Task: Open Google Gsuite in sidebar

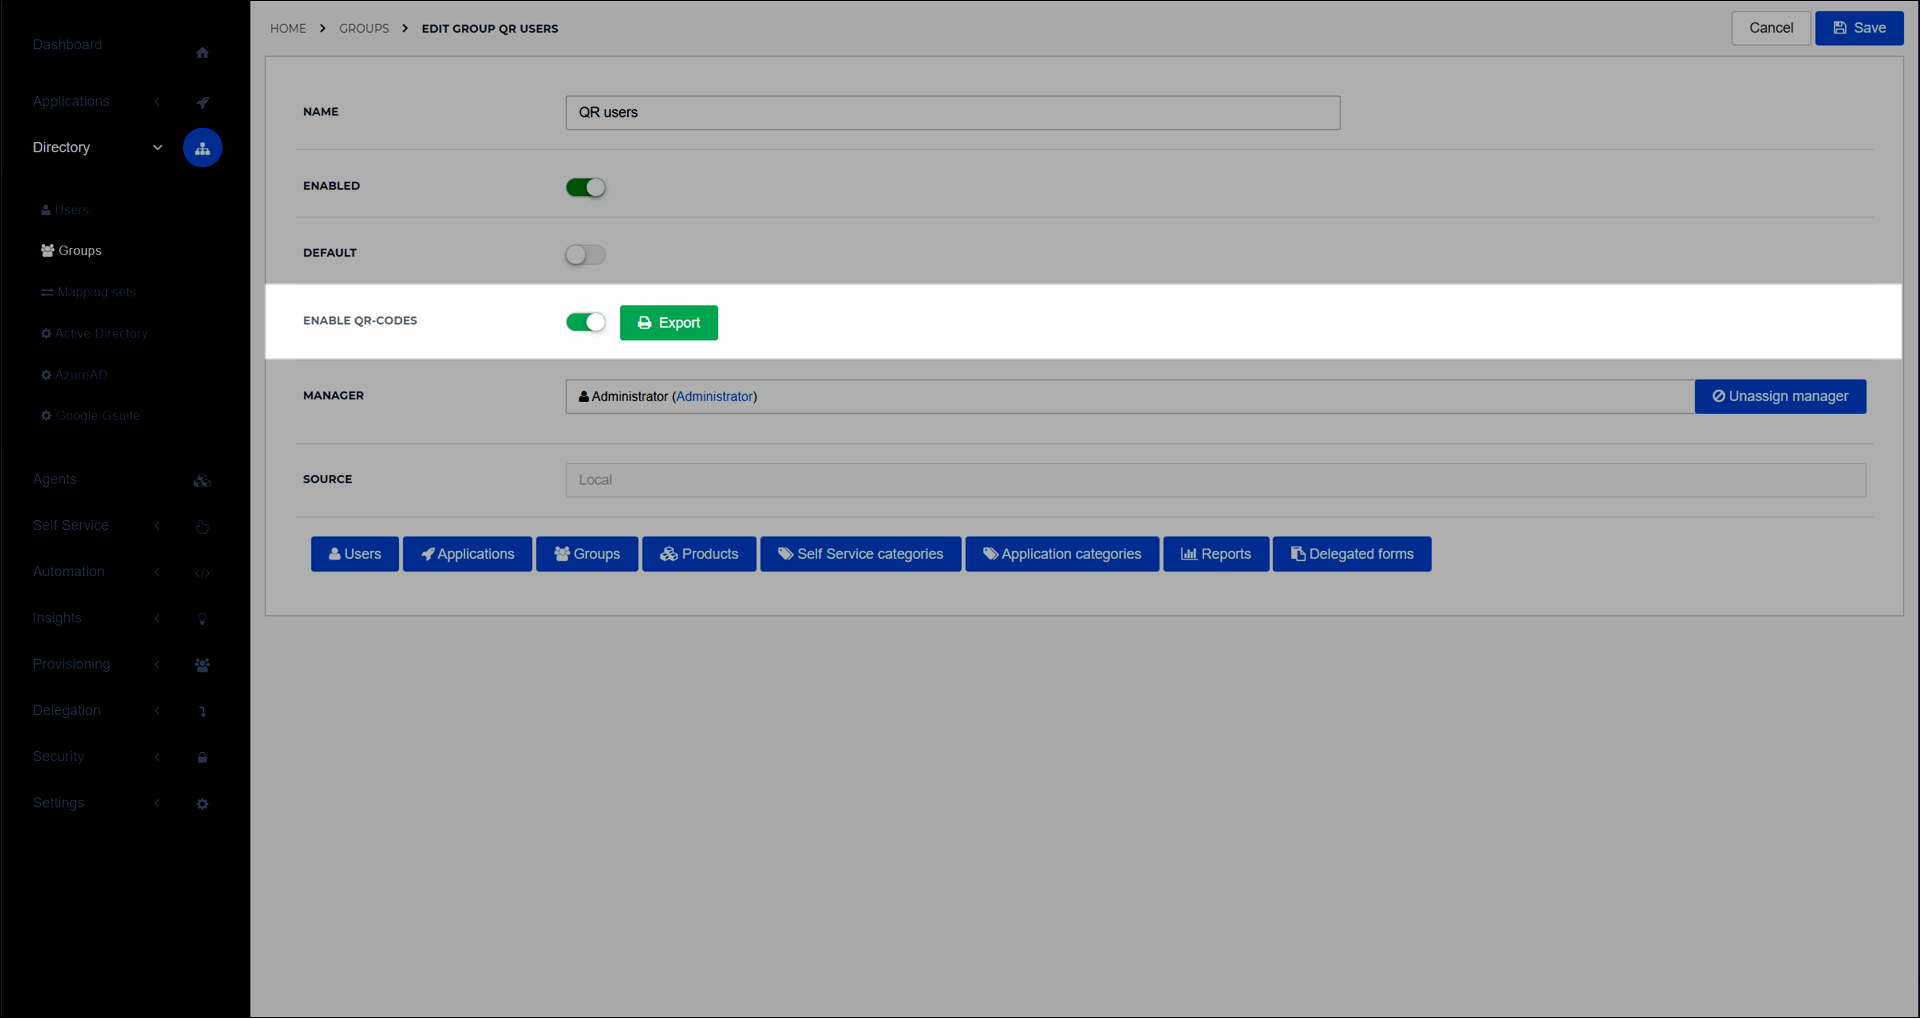Action: pos(90,416)
